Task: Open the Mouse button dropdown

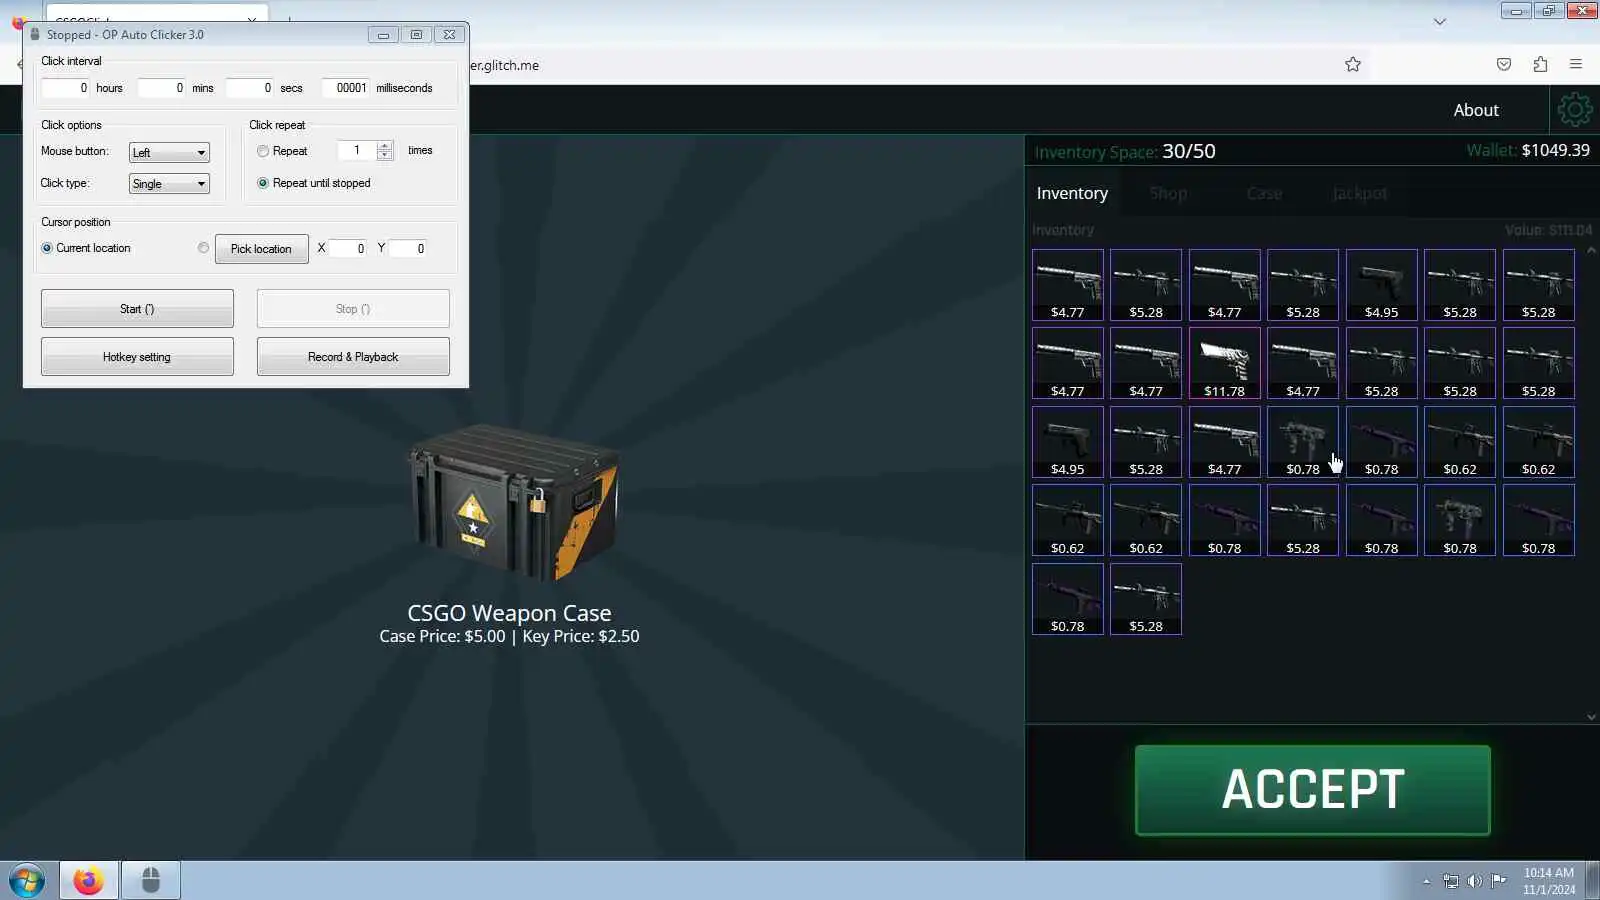Action: (169, 152)
